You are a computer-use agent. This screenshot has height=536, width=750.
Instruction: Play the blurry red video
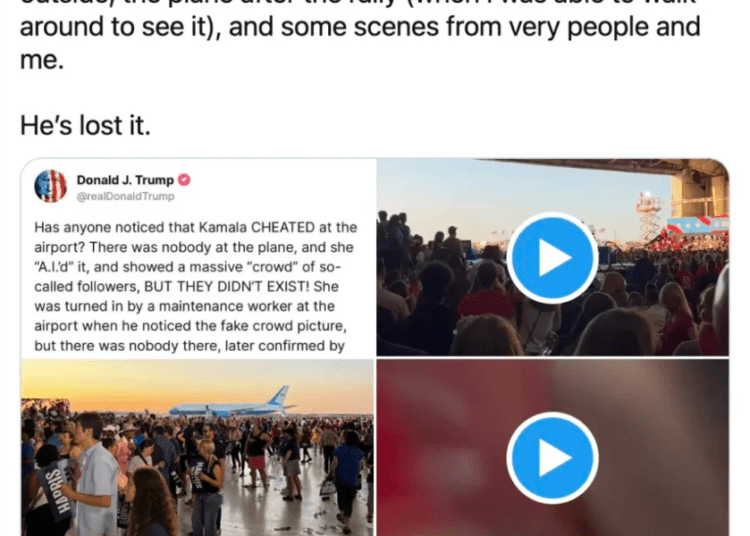click(552, 458)
